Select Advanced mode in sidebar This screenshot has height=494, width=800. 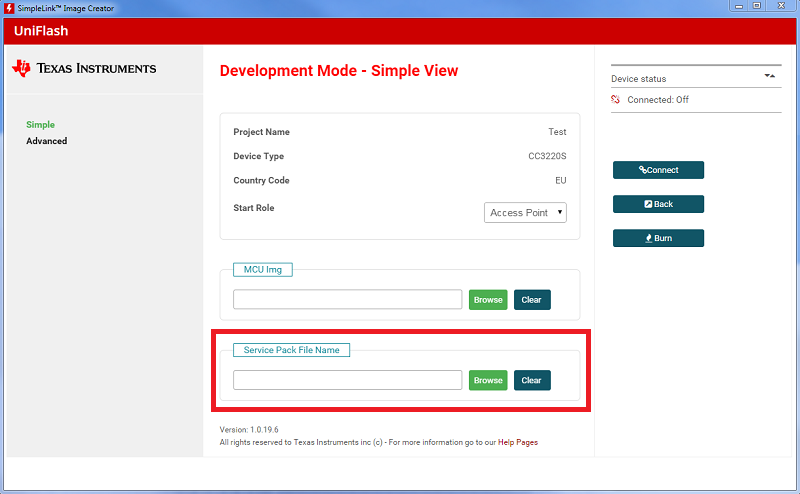47,141
